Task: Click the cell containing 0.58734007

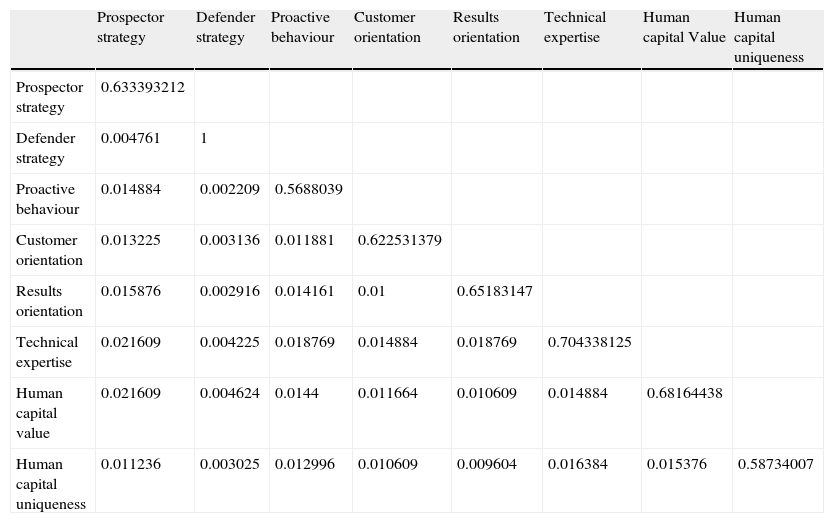Action: click(775, 464)
